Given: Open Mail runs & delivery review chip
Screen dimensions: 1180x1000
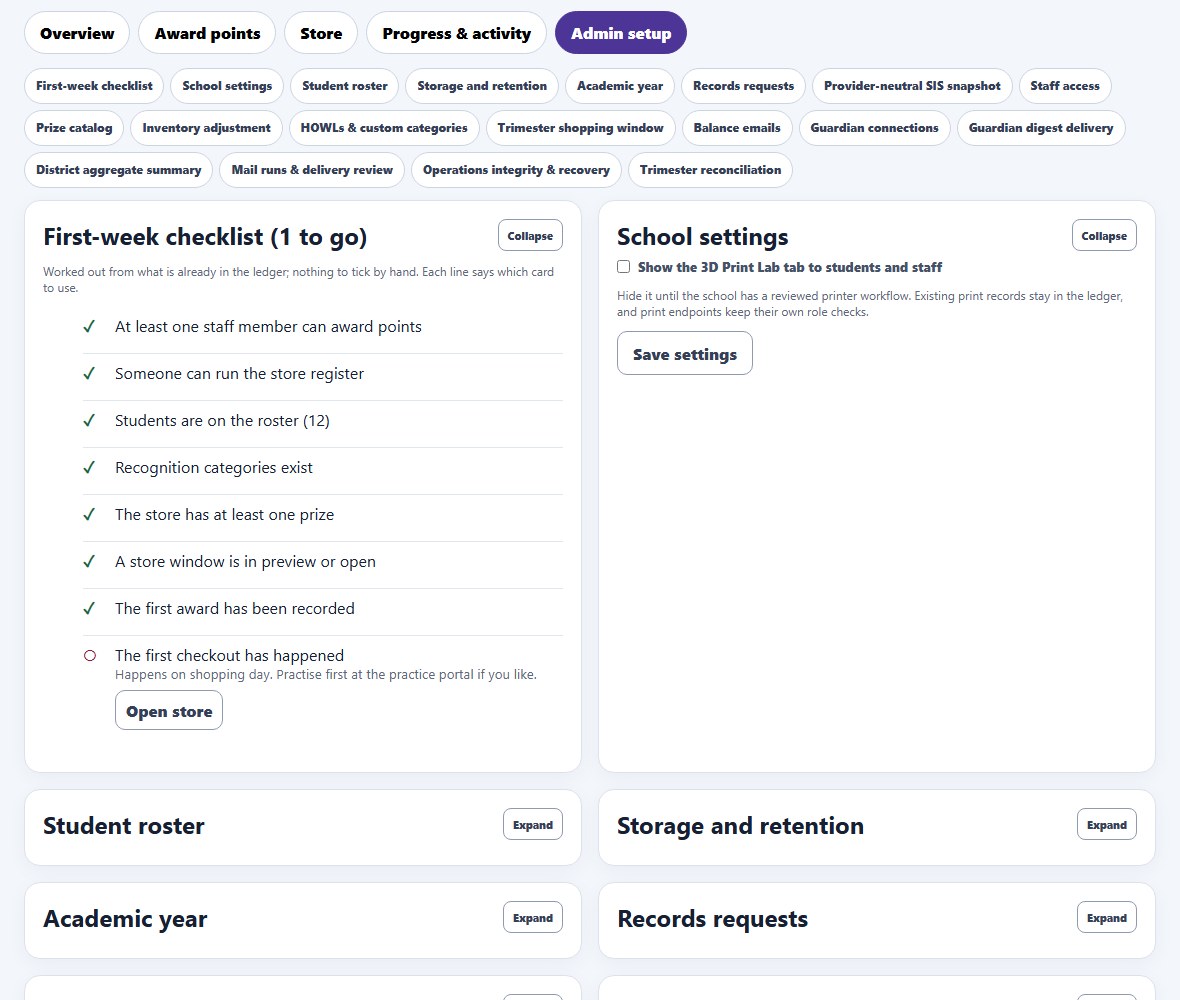Looking at the screenshot, I should [x=312, y=170].
